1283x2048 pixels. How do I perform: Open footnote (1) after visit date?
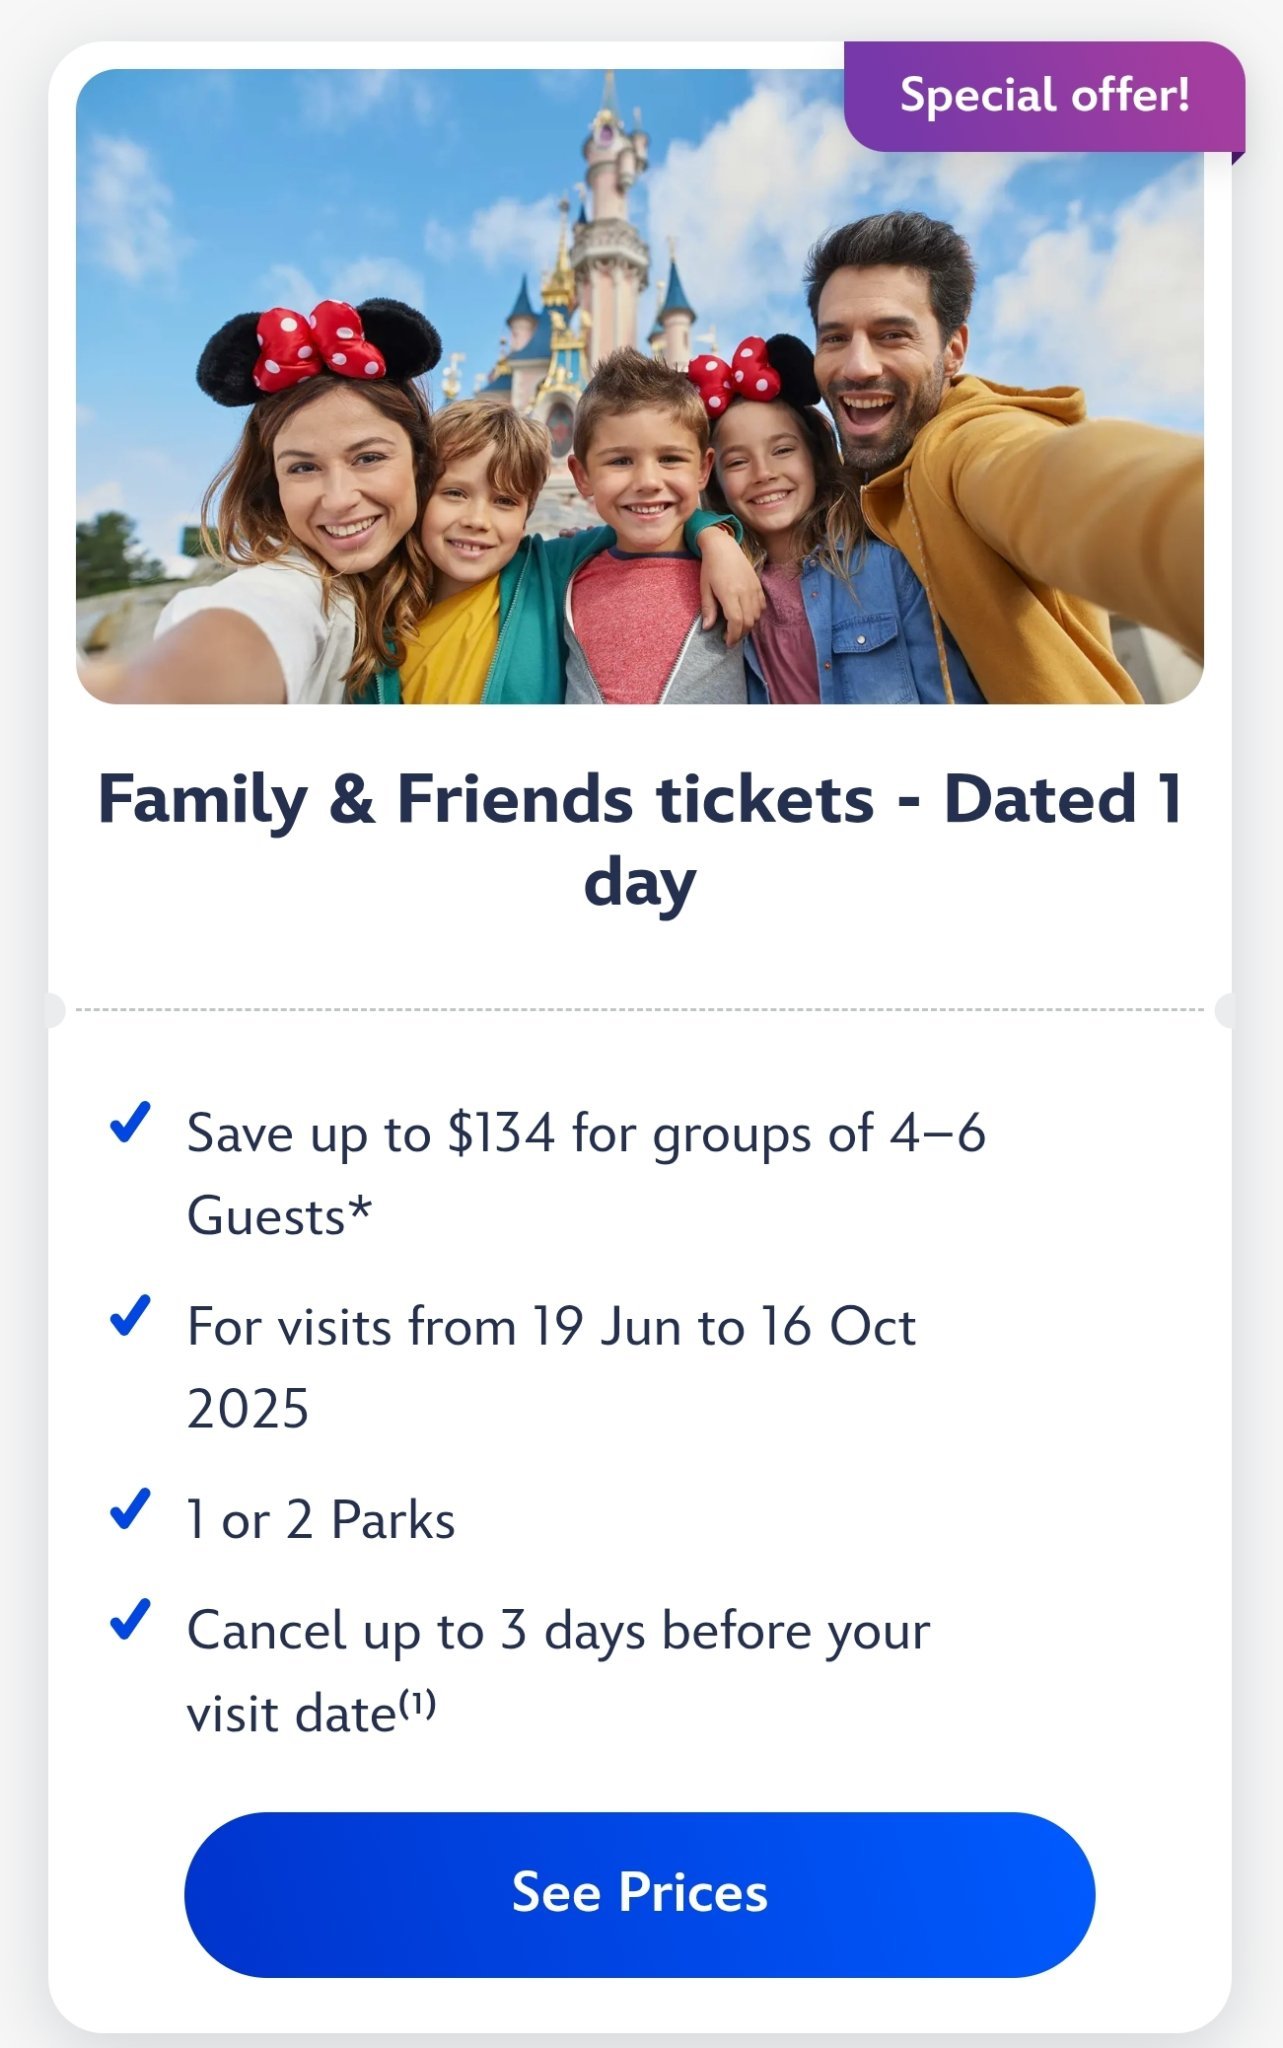point(418,1704)
